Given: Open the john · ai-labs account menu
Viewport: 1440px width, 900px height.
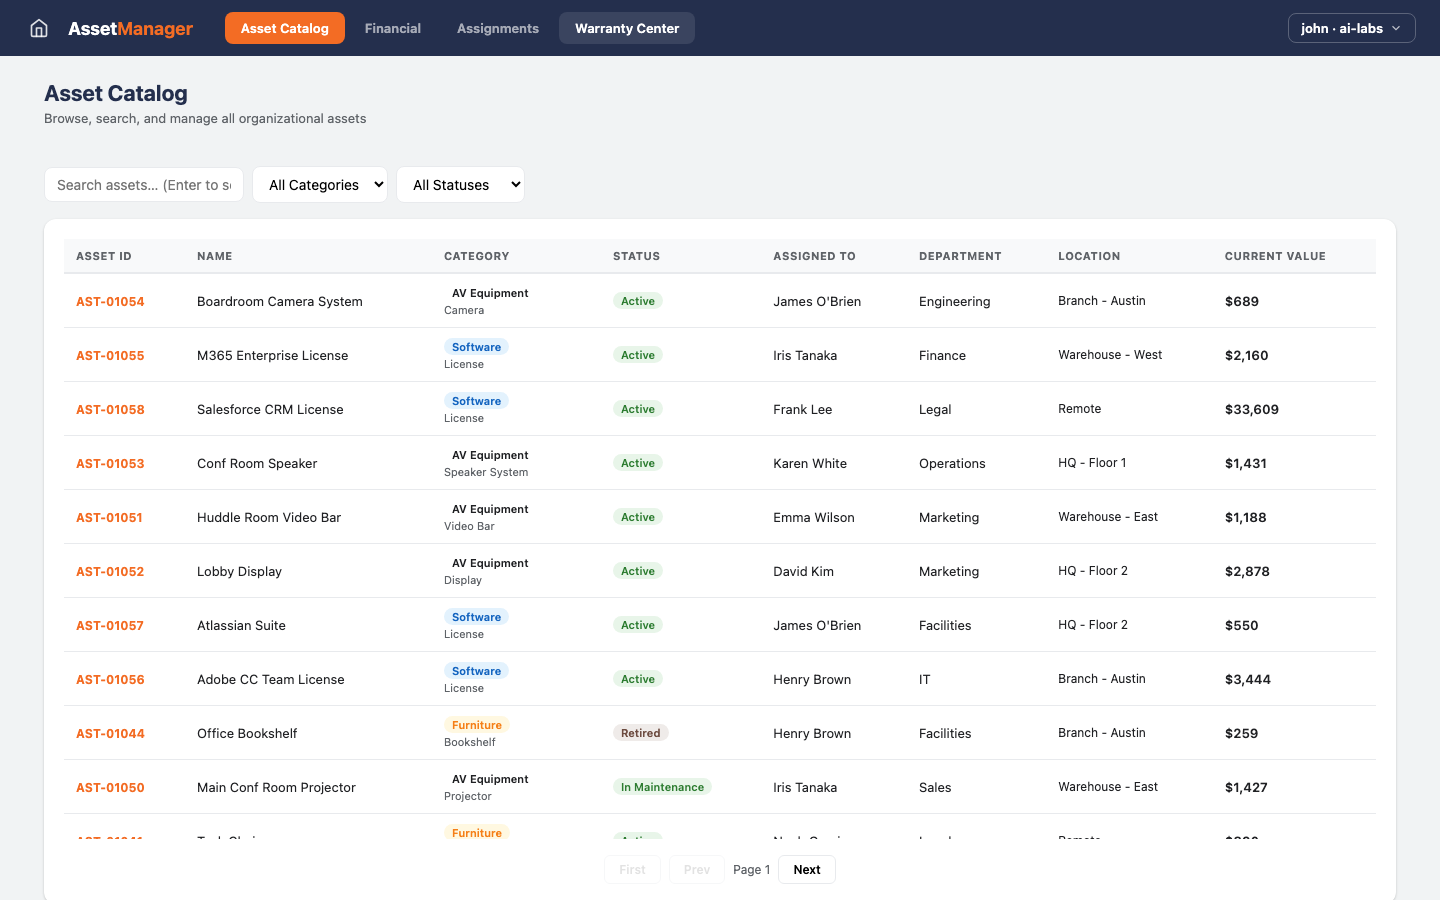Looking at the screenshot, I should coord(1351,28).
